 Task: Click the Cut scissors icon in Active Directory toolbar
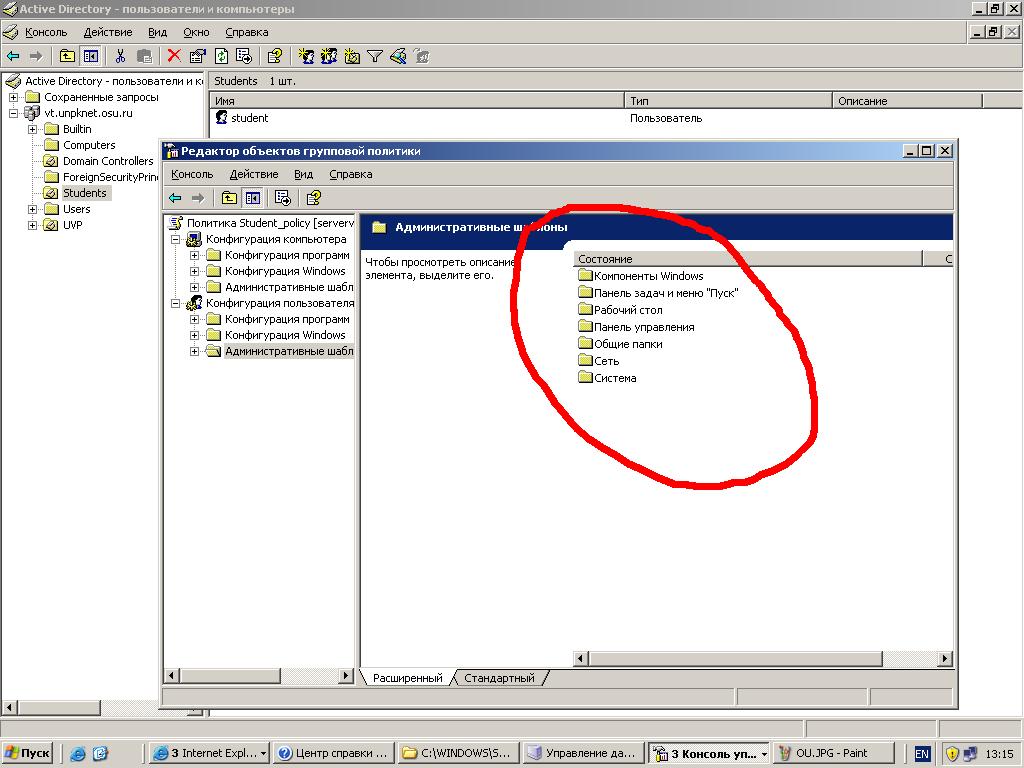tap(120, 57)
